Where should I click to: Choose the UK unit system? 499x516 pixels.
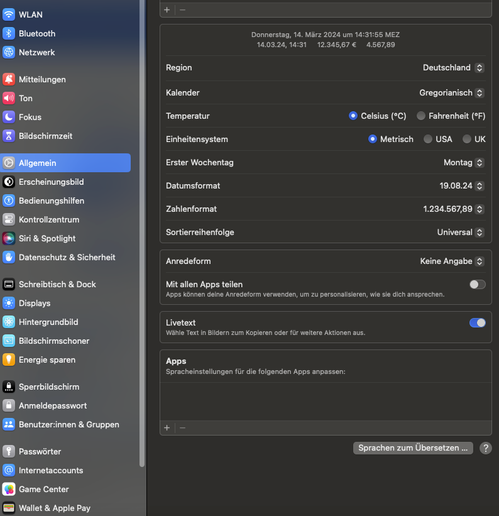click(x=467, y=139)
